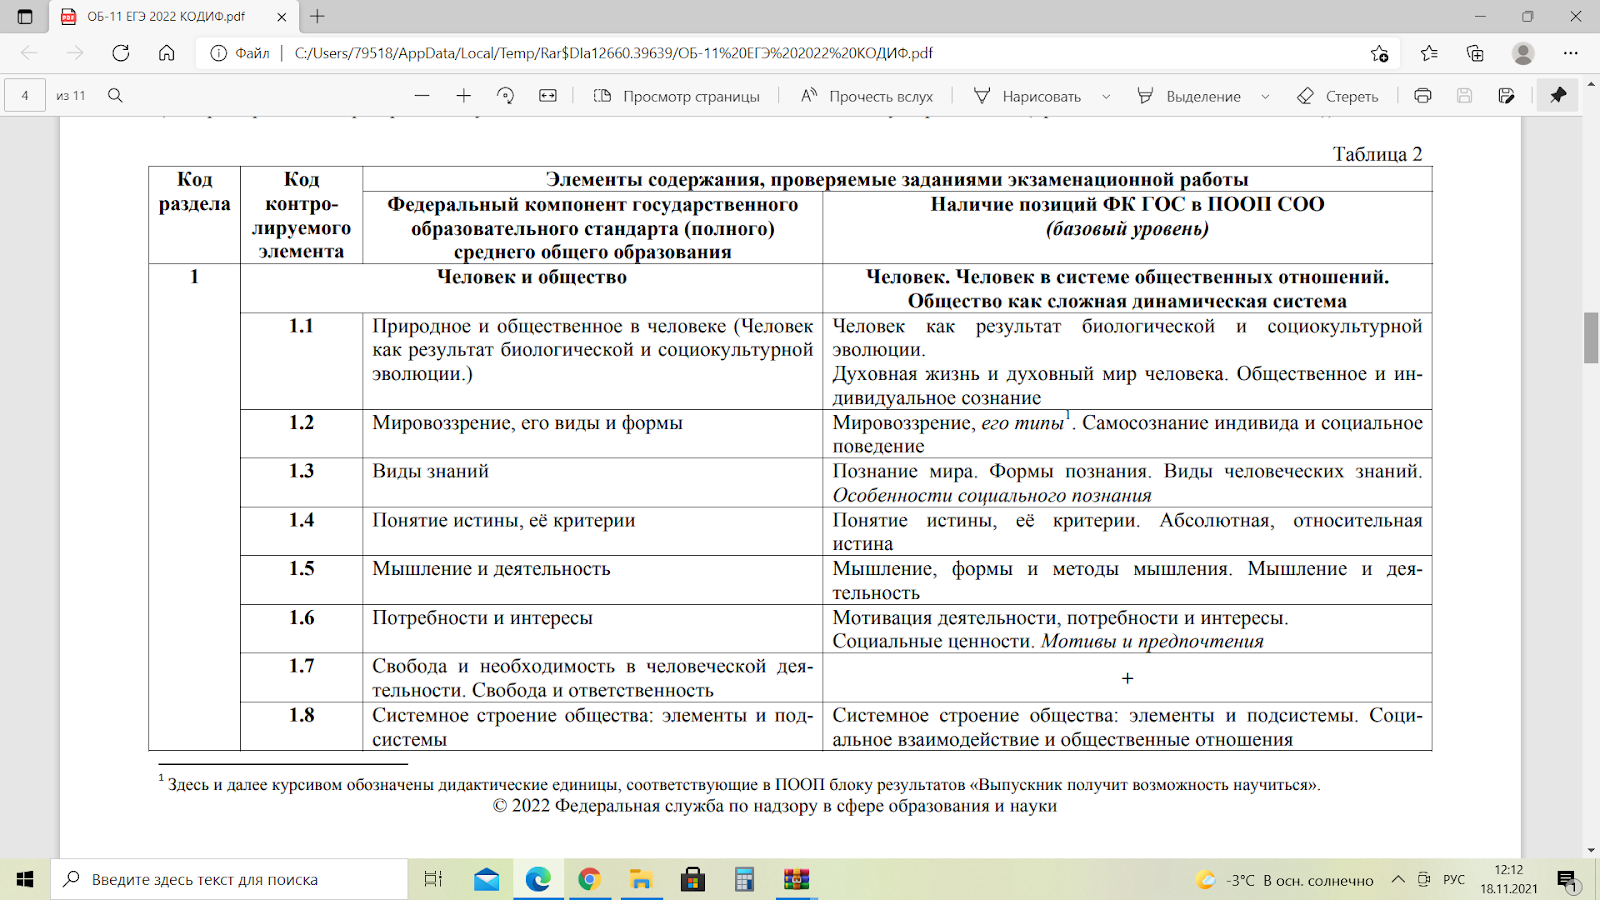Start Прочесть вслух read aloud
This screenshot has height=900, width=1600.
[867, 96]
